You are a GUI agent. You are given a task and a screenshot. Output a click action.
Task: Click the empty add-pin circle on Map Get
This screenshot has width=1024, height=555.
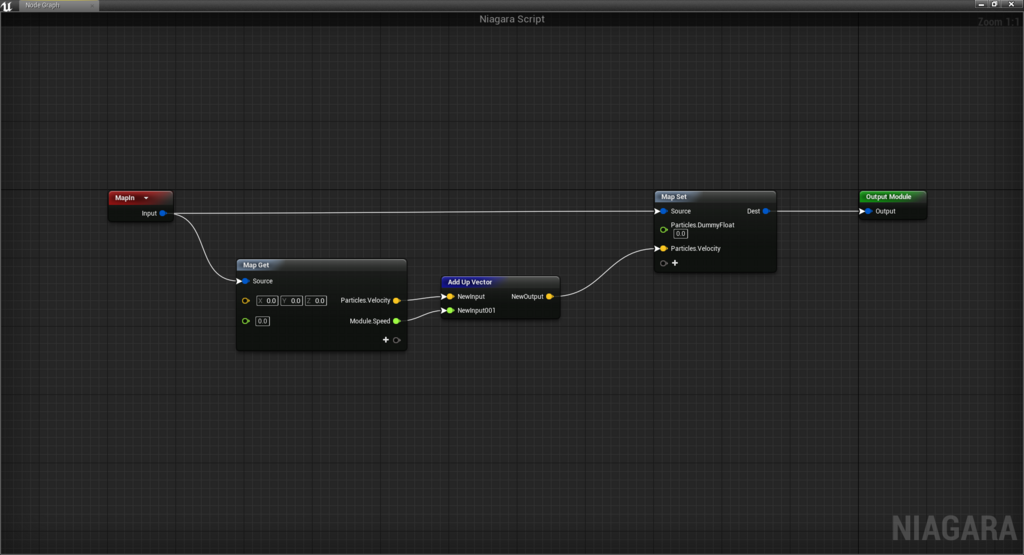396,340
